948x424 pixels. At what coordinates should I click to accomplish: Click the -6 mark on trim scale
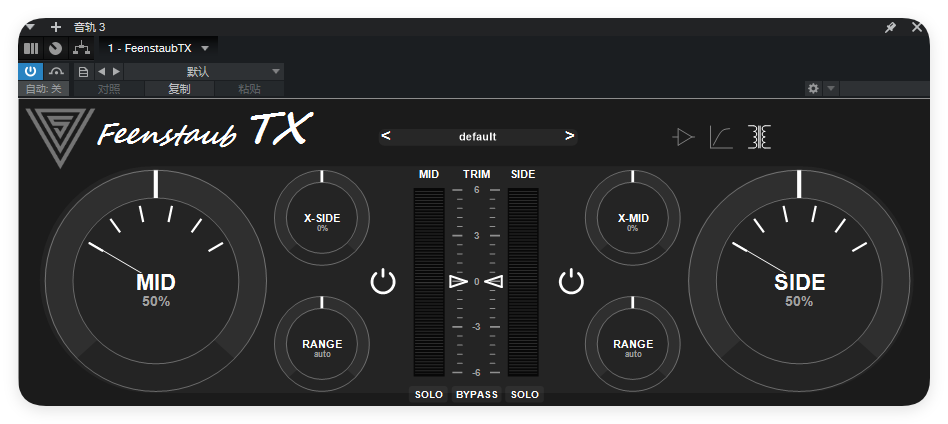pos(476,373)
